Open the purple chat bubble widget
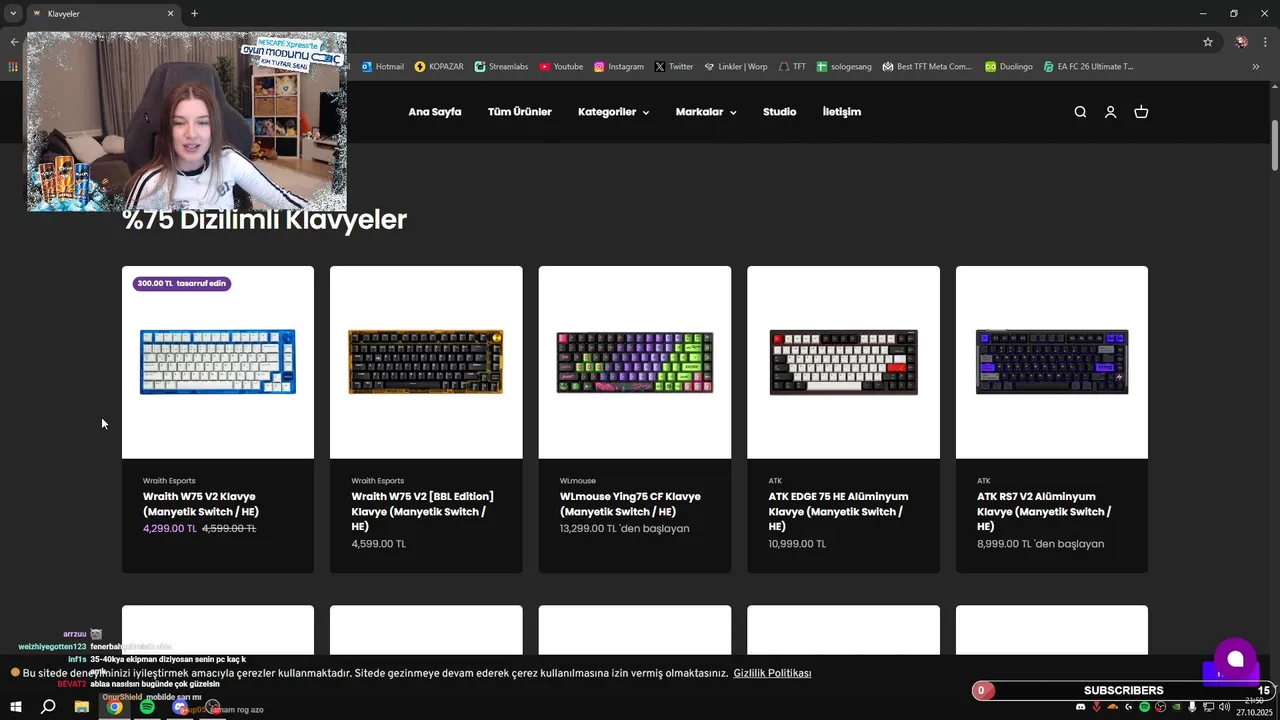1280x720 pixels. point(1235,658)
